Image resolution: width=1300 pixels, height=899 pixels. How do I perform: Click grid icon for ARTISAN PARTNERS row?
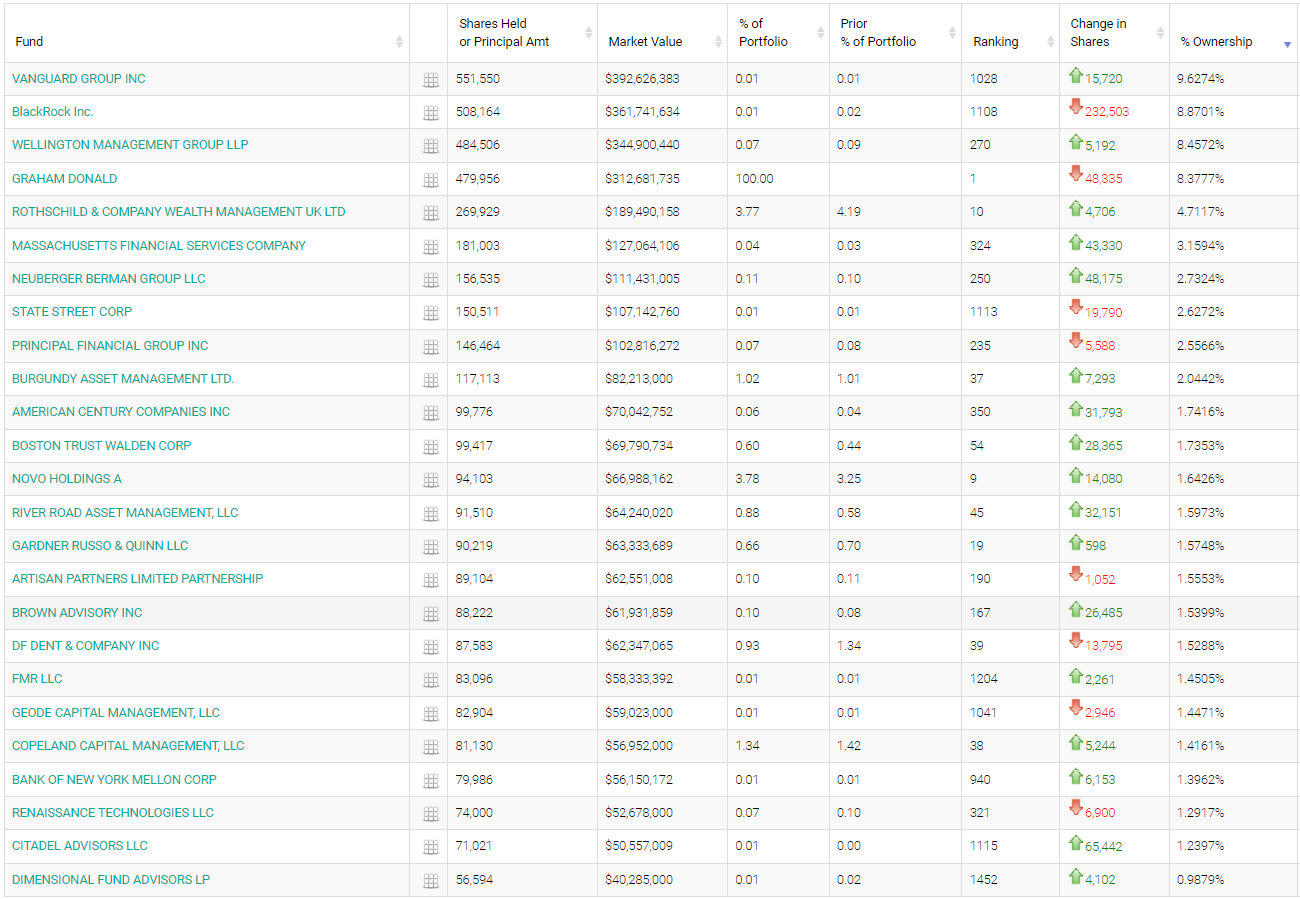tap(431, 580)
